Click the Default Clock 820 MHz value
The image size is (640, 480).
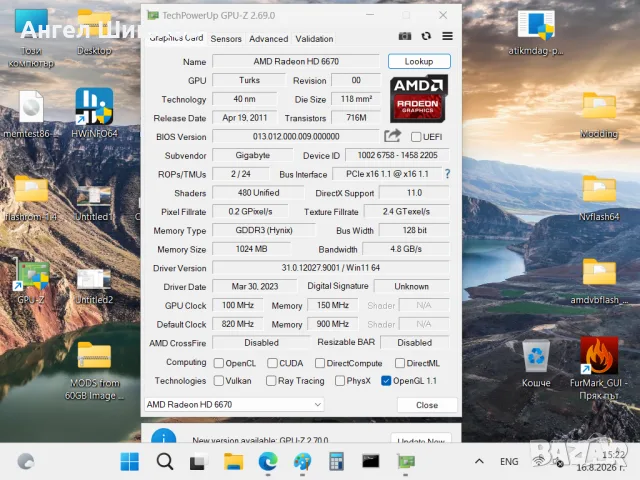[x=238, y=324]
